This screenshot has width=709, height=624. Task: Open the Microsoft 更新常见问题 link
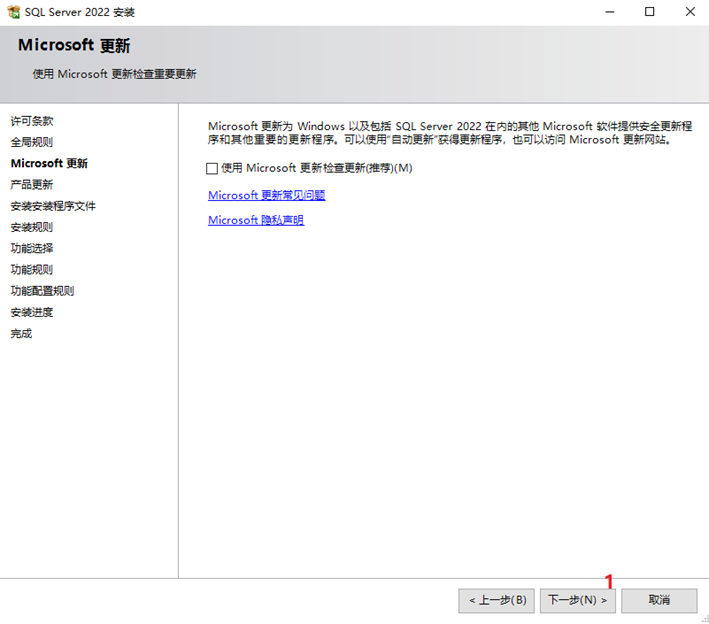pos(267,195)
